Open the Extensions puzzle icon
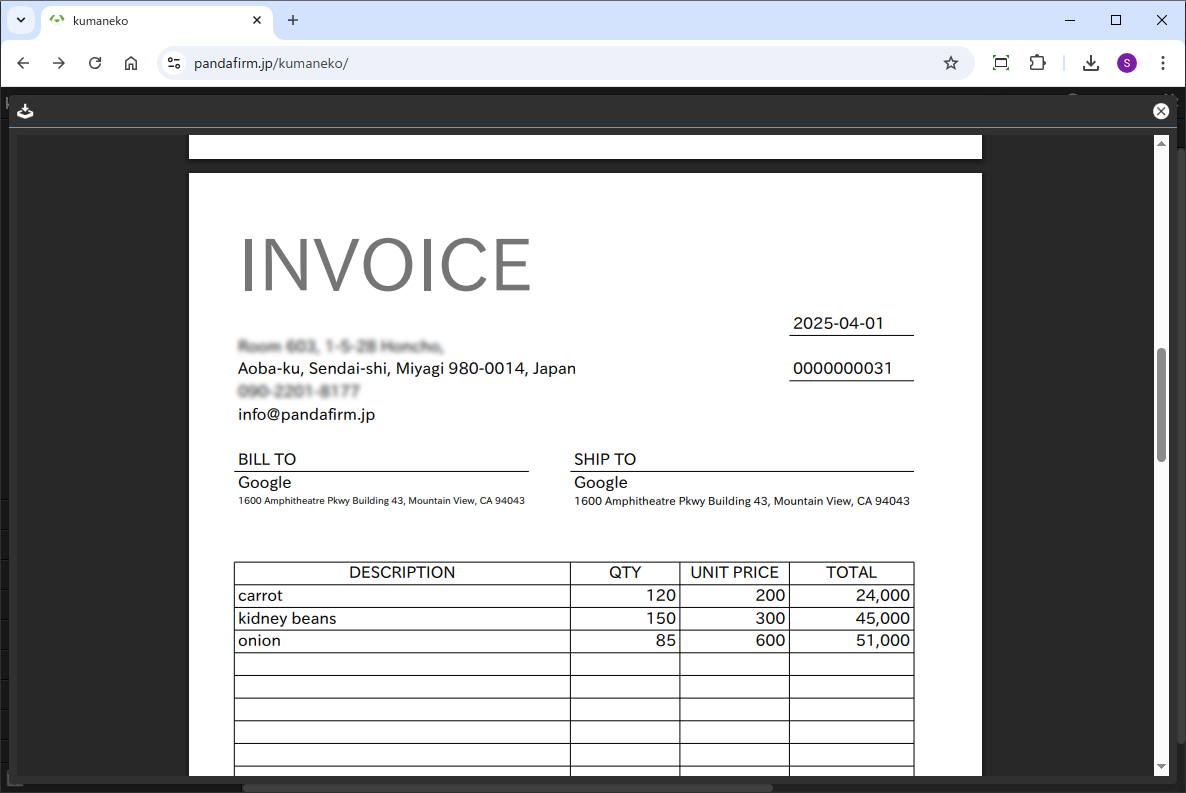The width and height of the screenshot is (1186, 793). (1037, 63)
